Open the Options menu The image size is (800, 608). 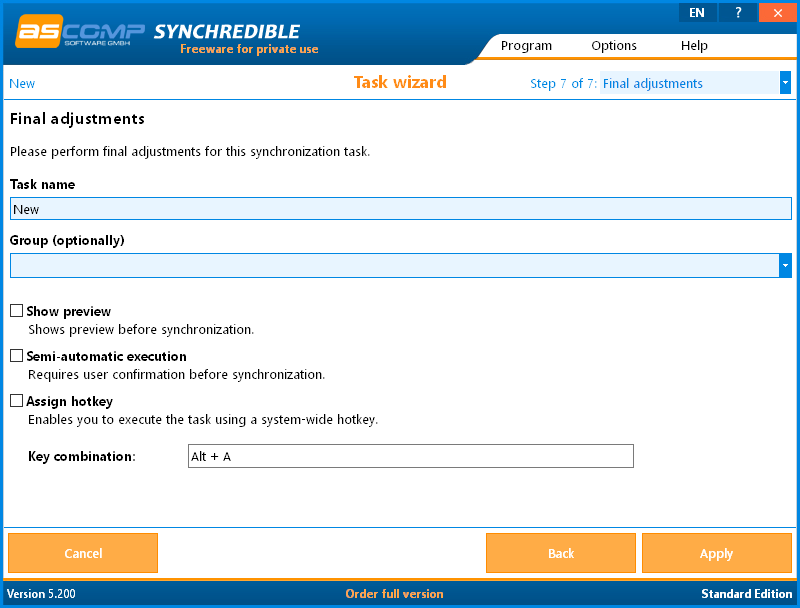(614, 46)
